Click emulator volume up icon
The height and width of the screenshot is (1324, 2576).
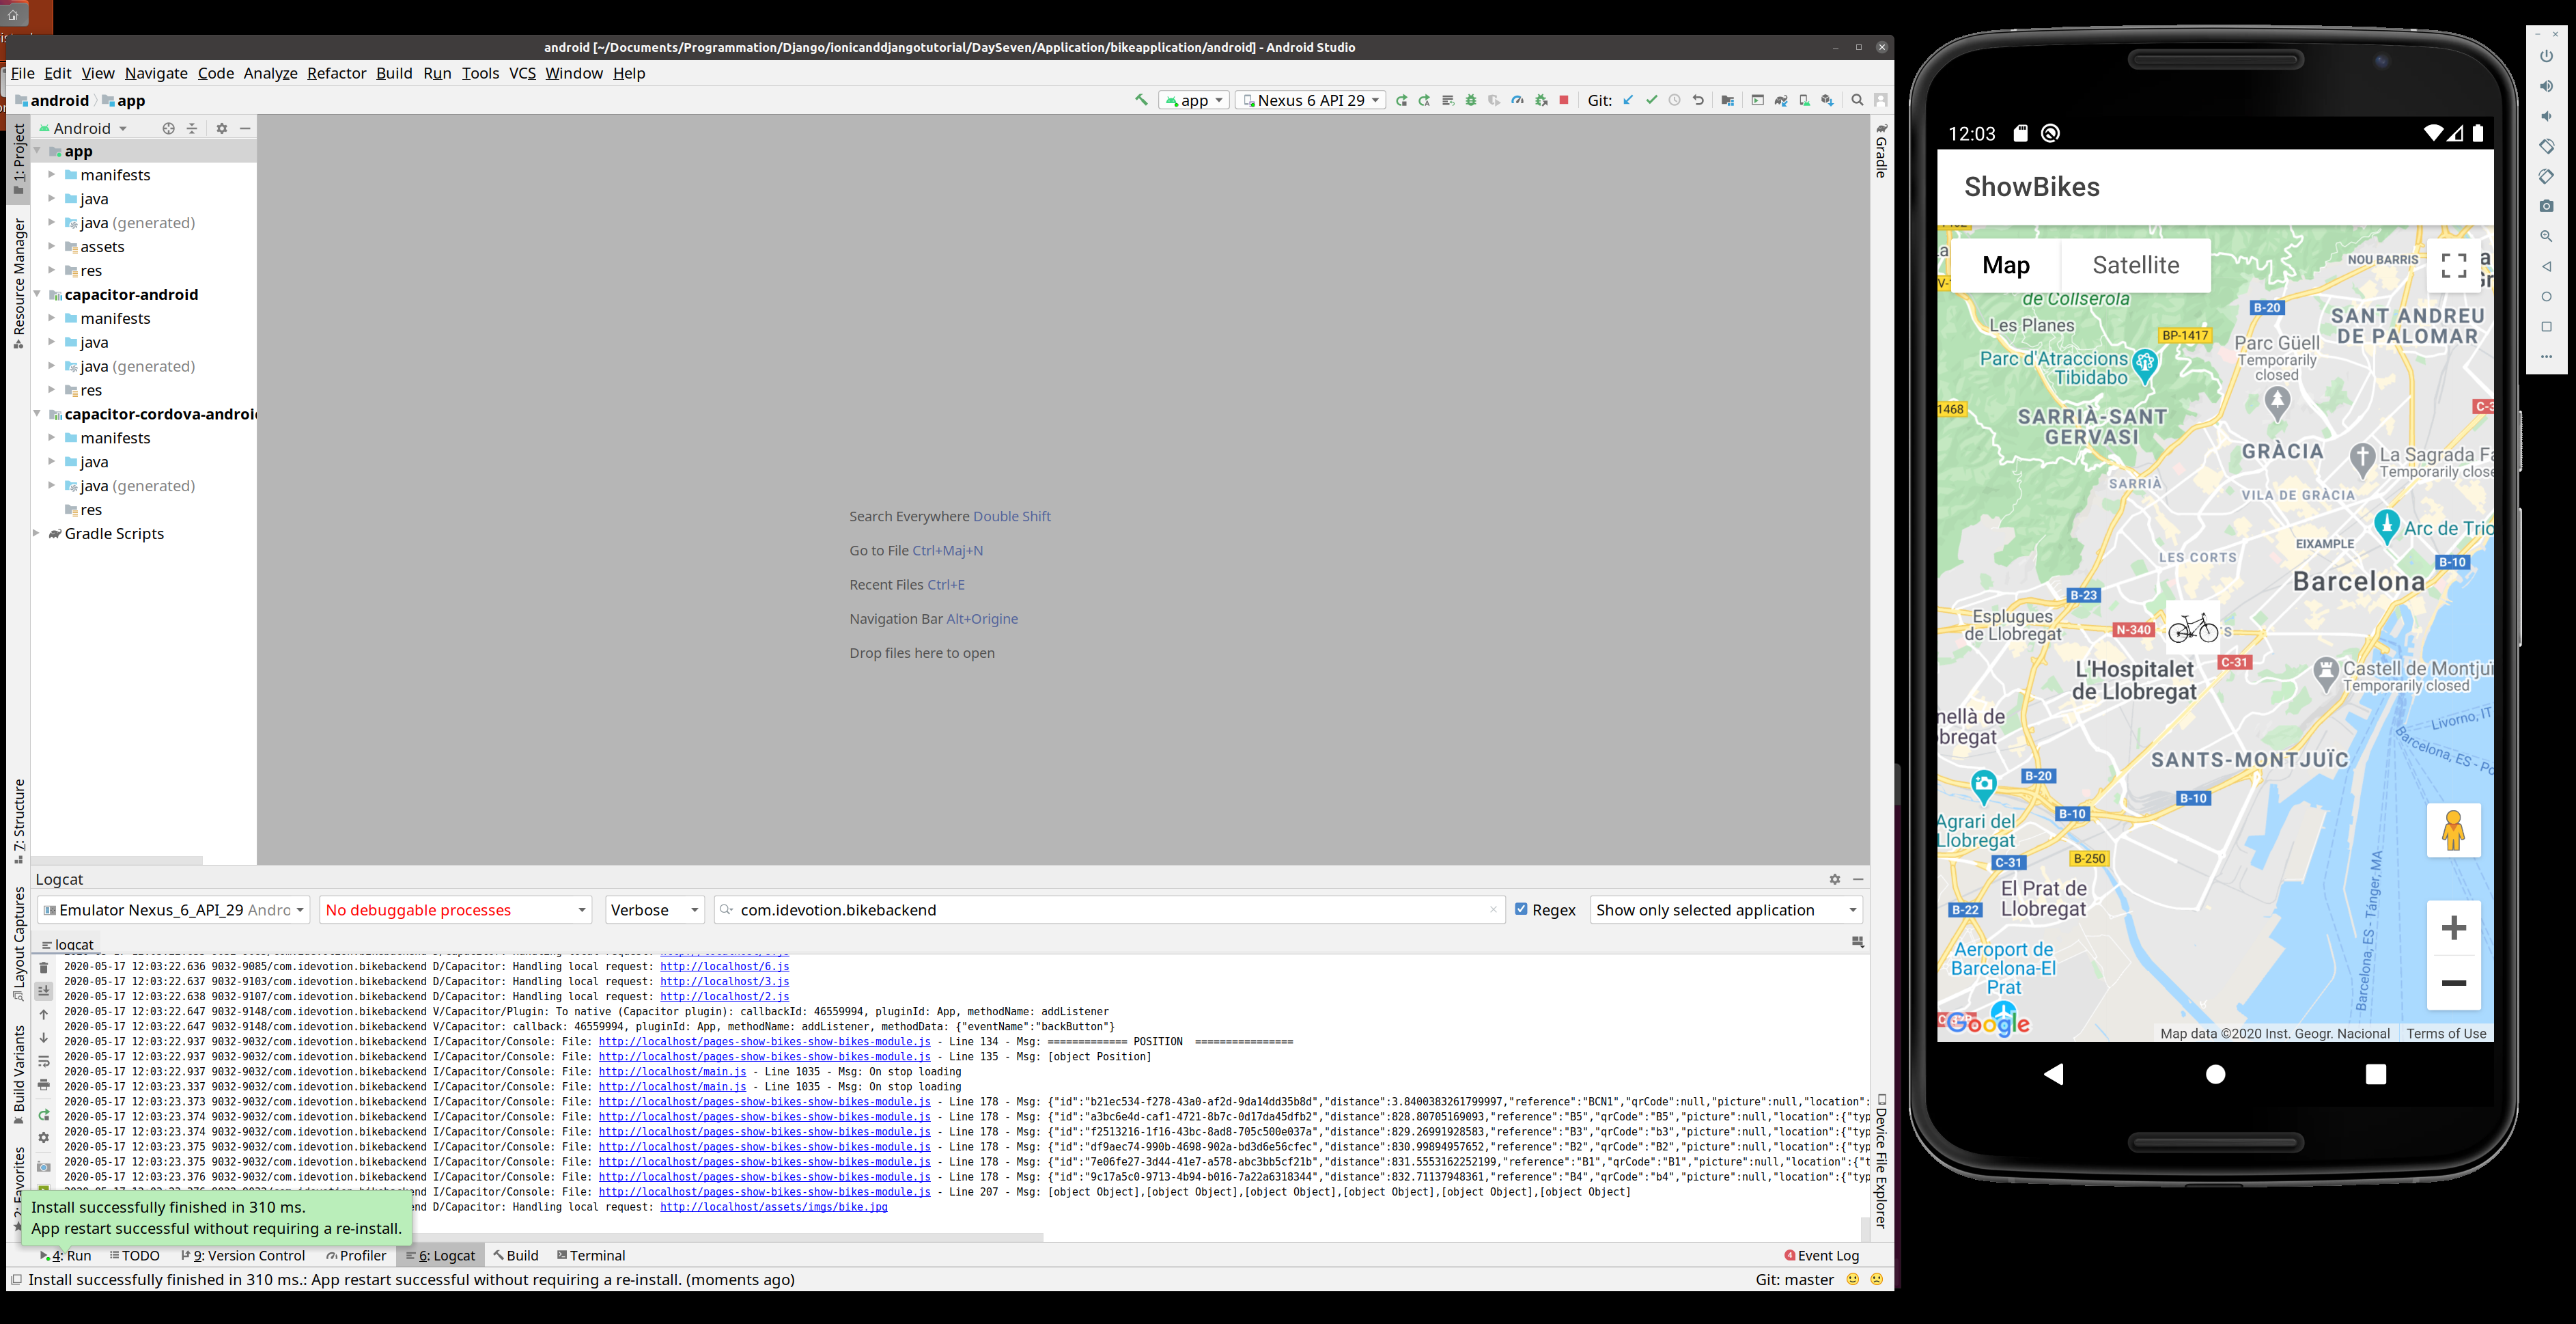pyautogui.click(x=2546, y=86)
